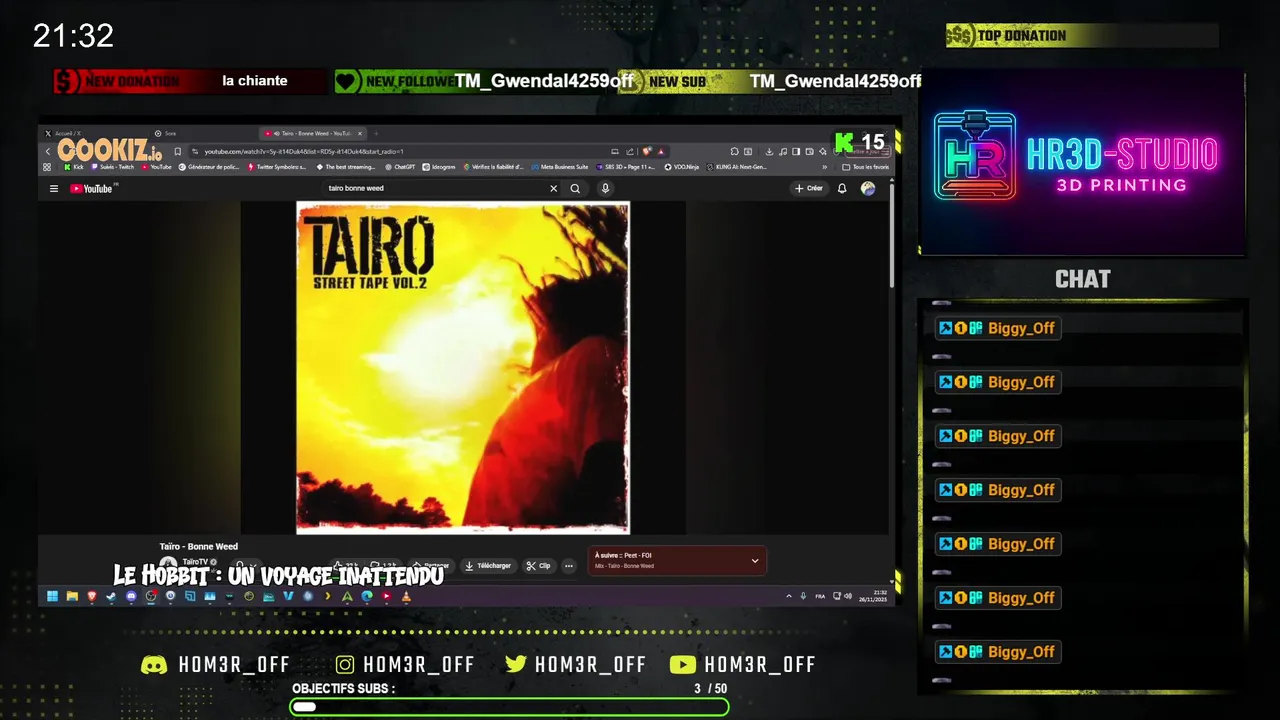
Task: Click the music note toolbar icon
Action: tap(783, 151)
